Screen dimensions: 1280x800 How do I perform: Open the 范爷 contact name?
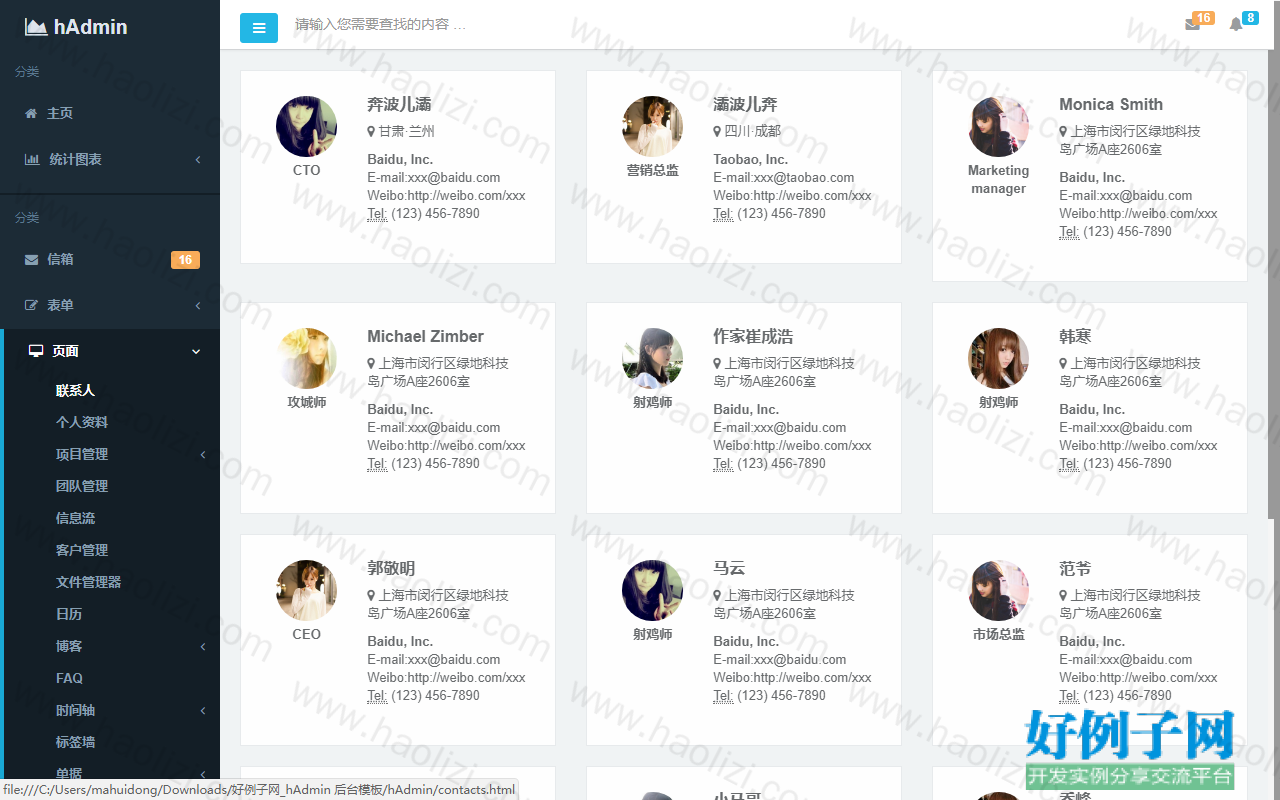pyautogui.click(x=1075, y=569)
